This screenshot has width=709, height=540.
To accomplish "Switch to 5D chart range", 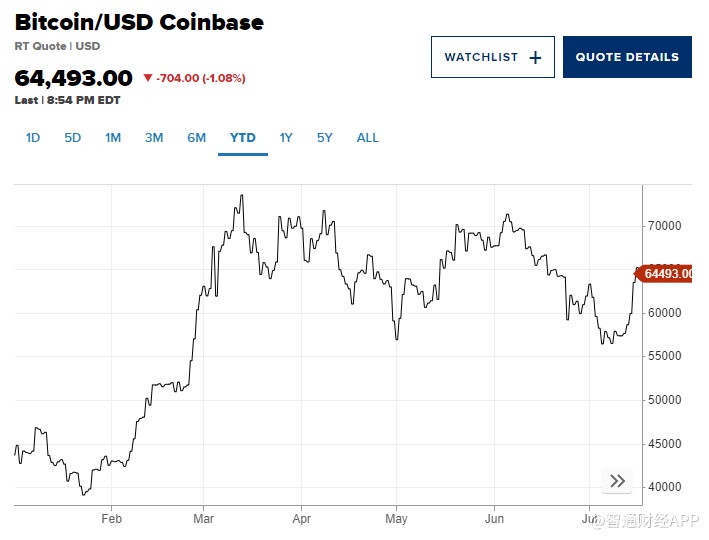I will [x=72, y=138].
